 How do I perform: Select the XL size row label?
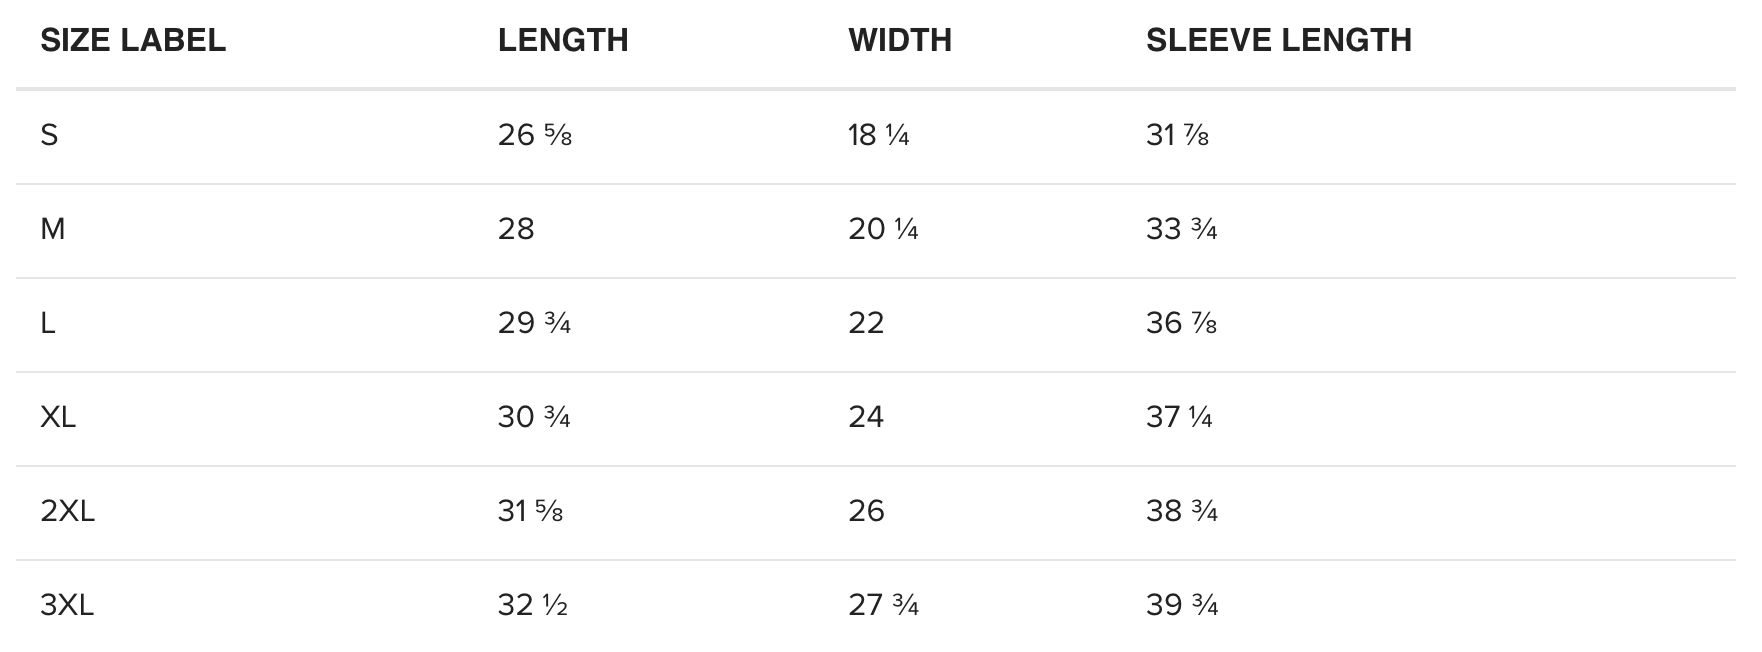click(58, 417)
